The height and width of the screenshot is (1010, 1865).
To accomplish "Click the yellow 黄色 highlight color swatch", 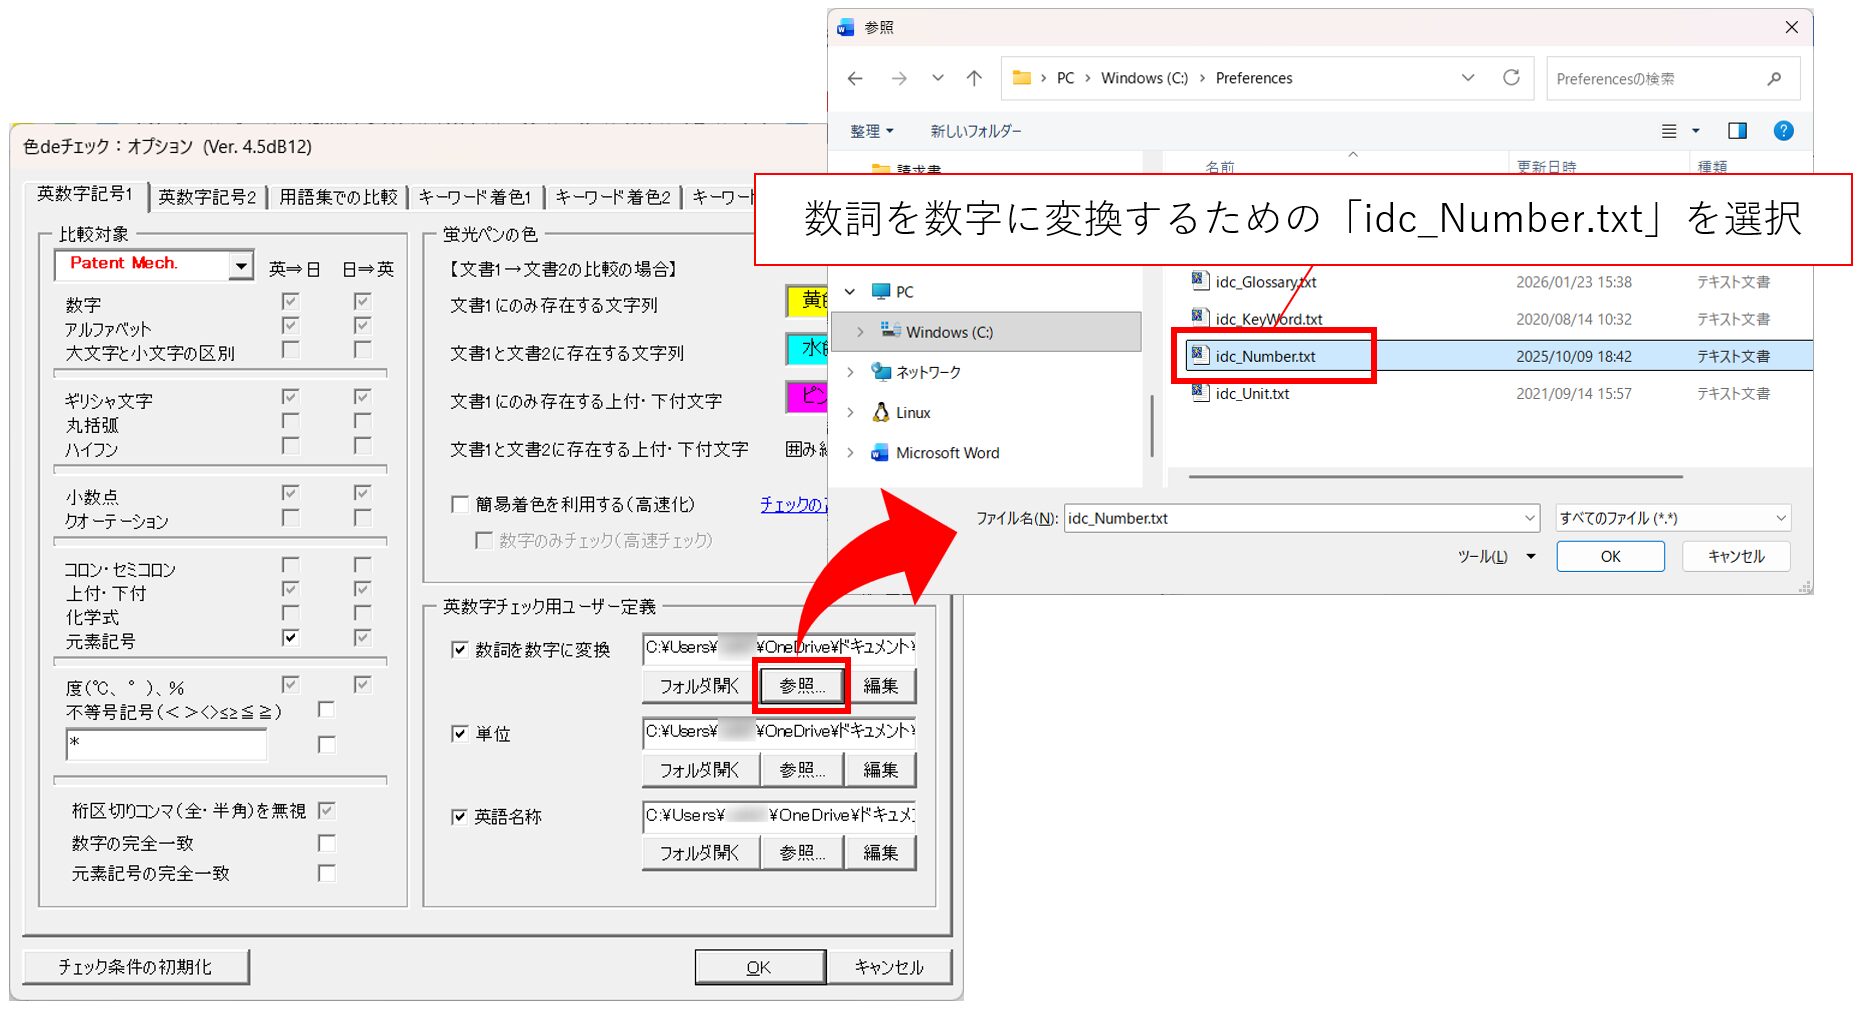I will (807, 300).
